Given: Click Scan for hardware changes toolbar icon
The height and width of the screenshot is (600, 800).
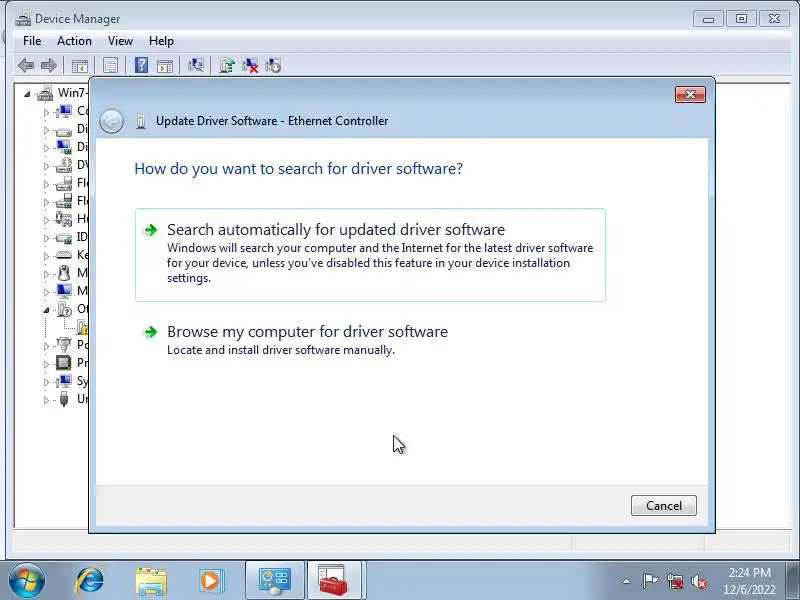Looking at the screenshot, I should pyautogui.click(x=195, y=65).
